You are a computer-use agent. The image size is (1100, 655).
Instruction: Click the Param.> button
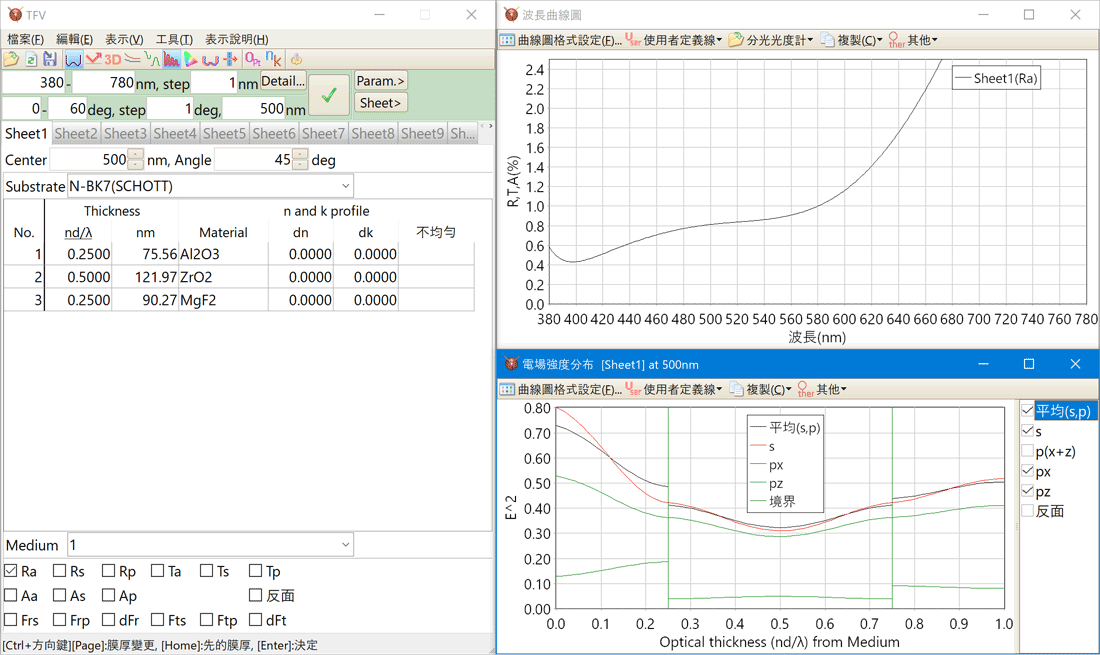pos(381,81)
